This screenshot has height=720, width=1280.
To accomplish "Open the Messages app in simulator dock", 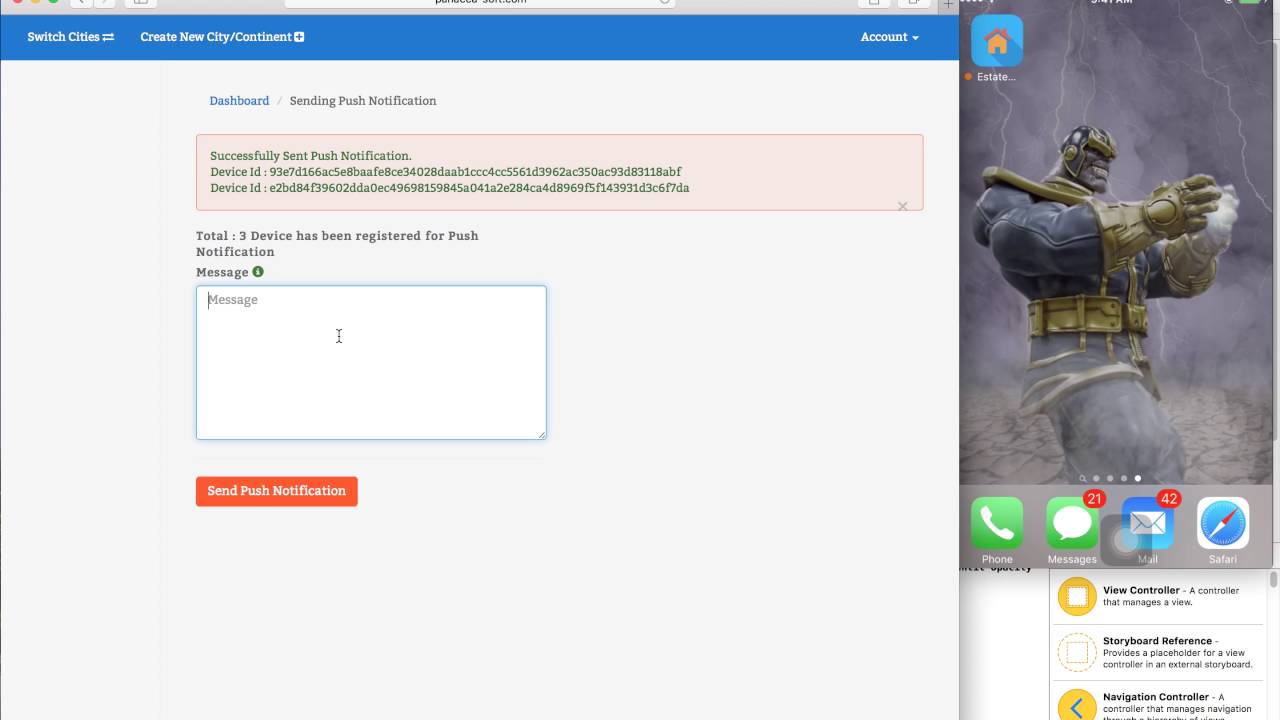I will click(1072, 523).
